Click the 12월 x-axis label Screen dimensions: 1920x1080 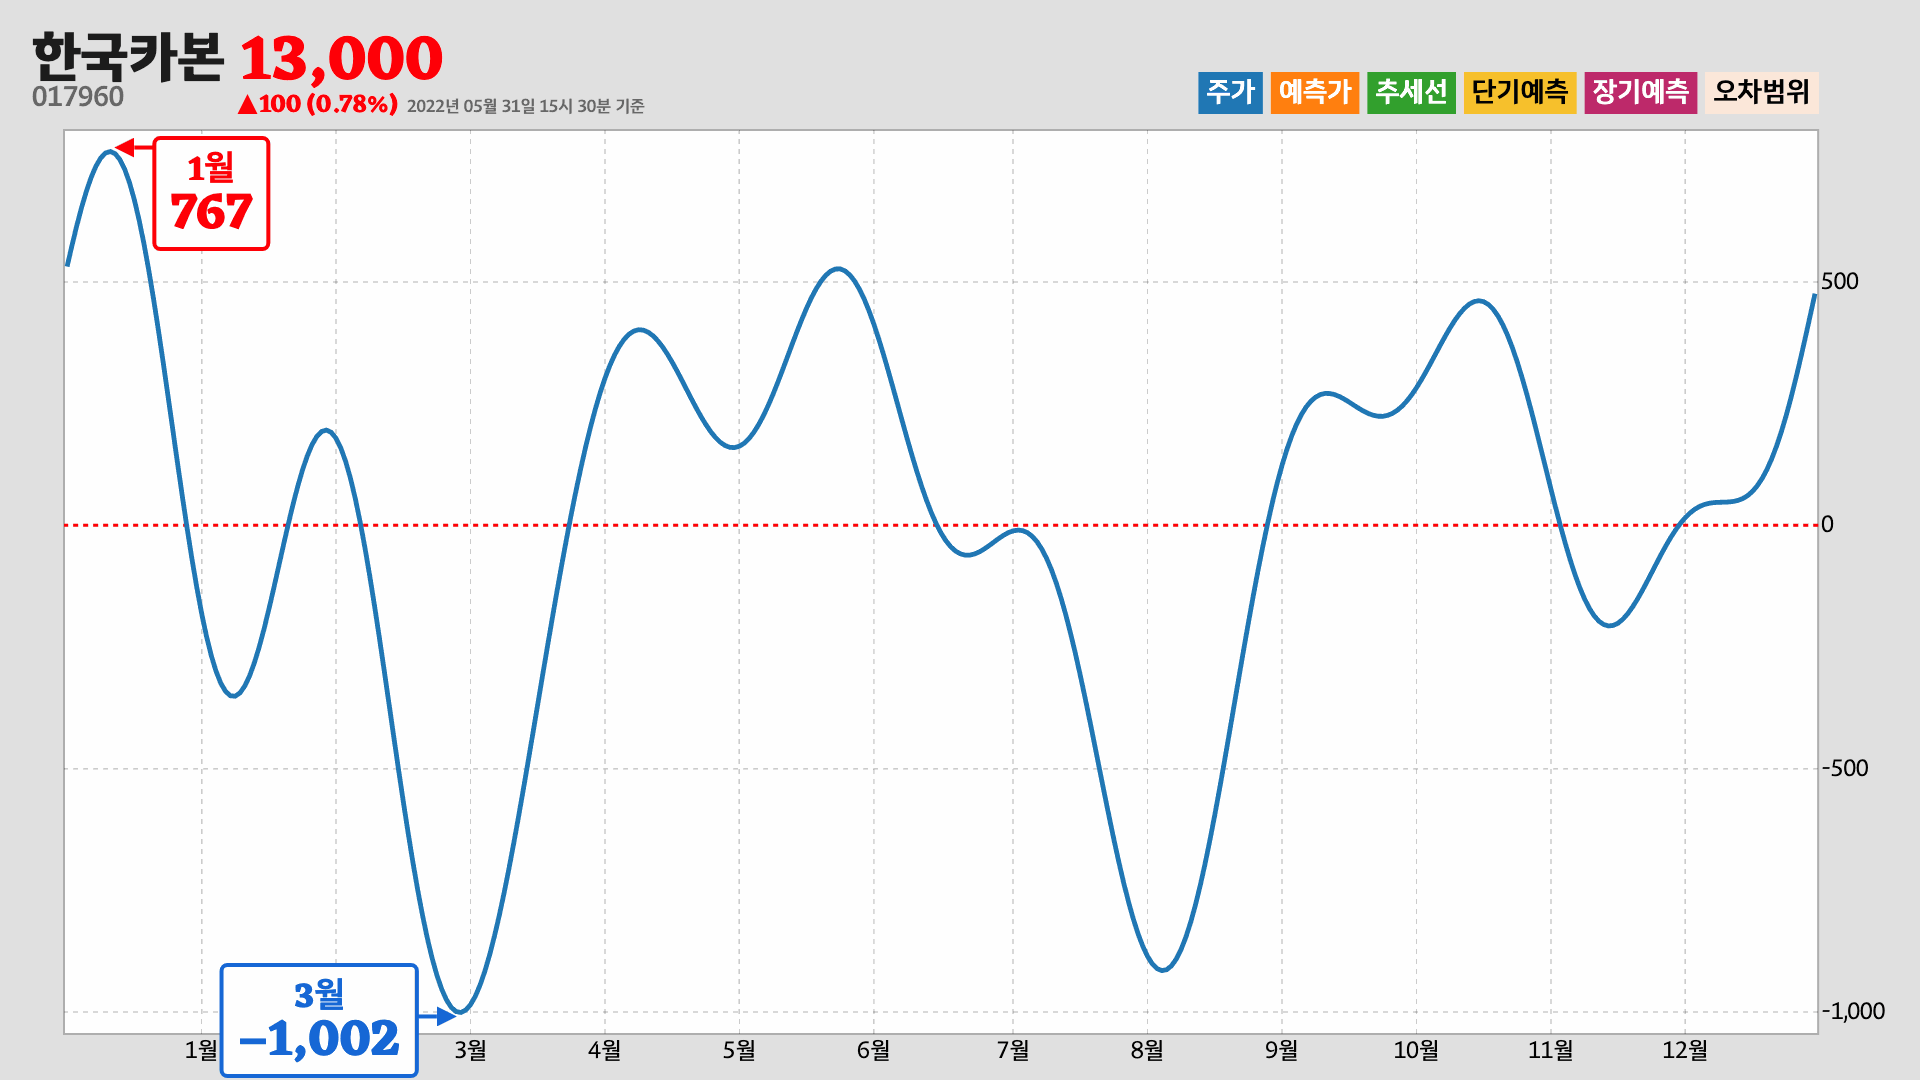click(x=1685, y=1051)
